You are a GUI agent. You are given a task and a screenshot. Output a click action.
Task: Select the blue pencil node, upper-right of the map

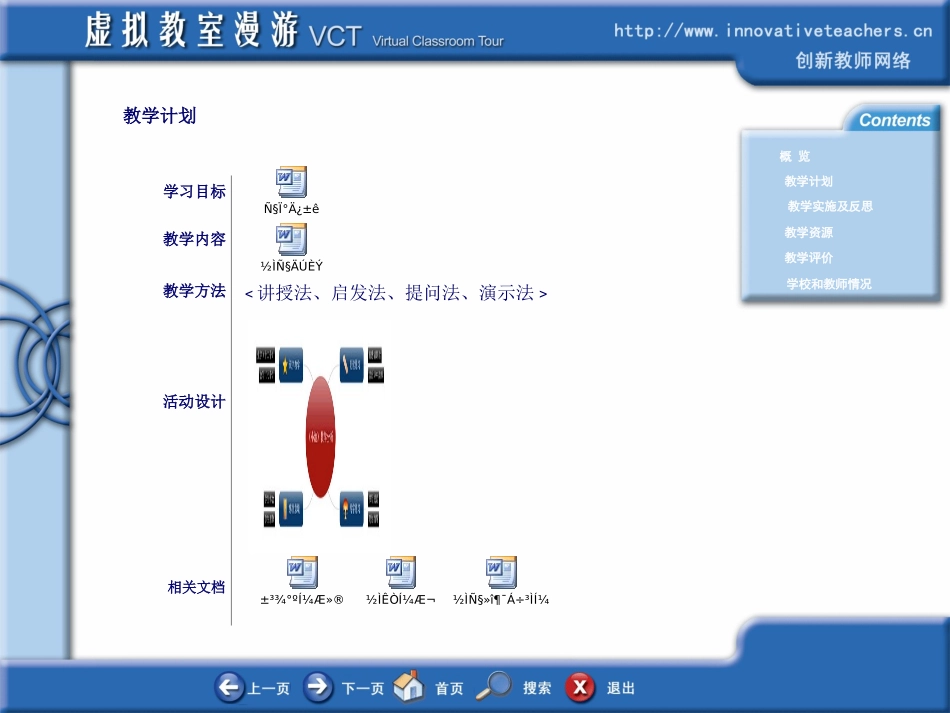pos(352,365)
